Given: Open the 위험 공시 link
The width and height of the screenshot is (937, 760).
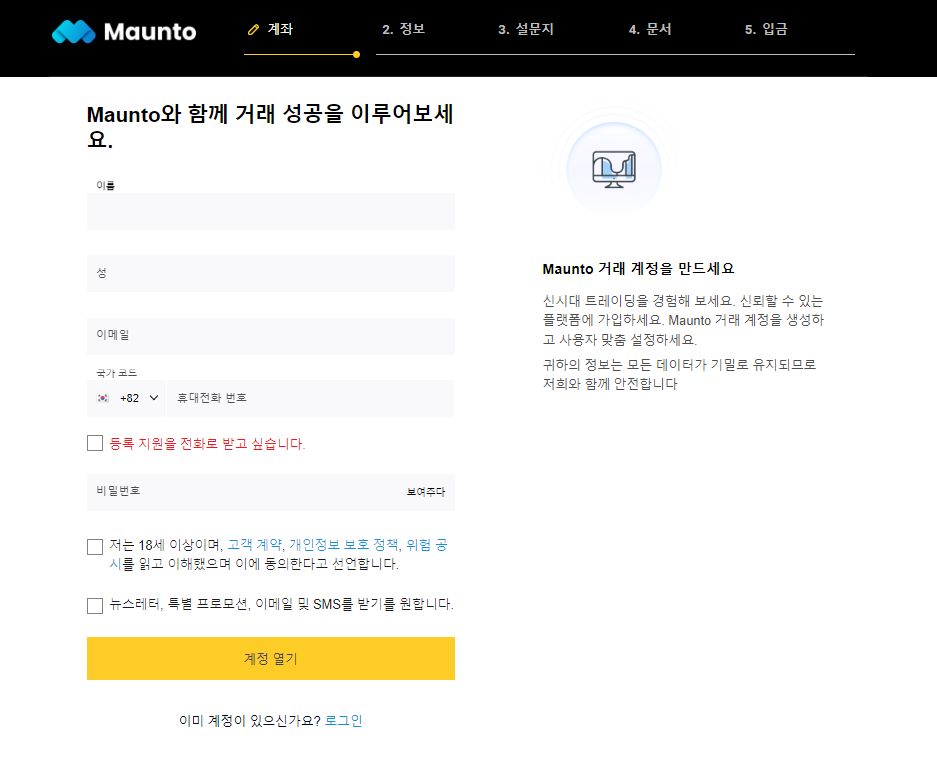Looking at the screenshot, I should pyautogui.click(x=427, y=545).
